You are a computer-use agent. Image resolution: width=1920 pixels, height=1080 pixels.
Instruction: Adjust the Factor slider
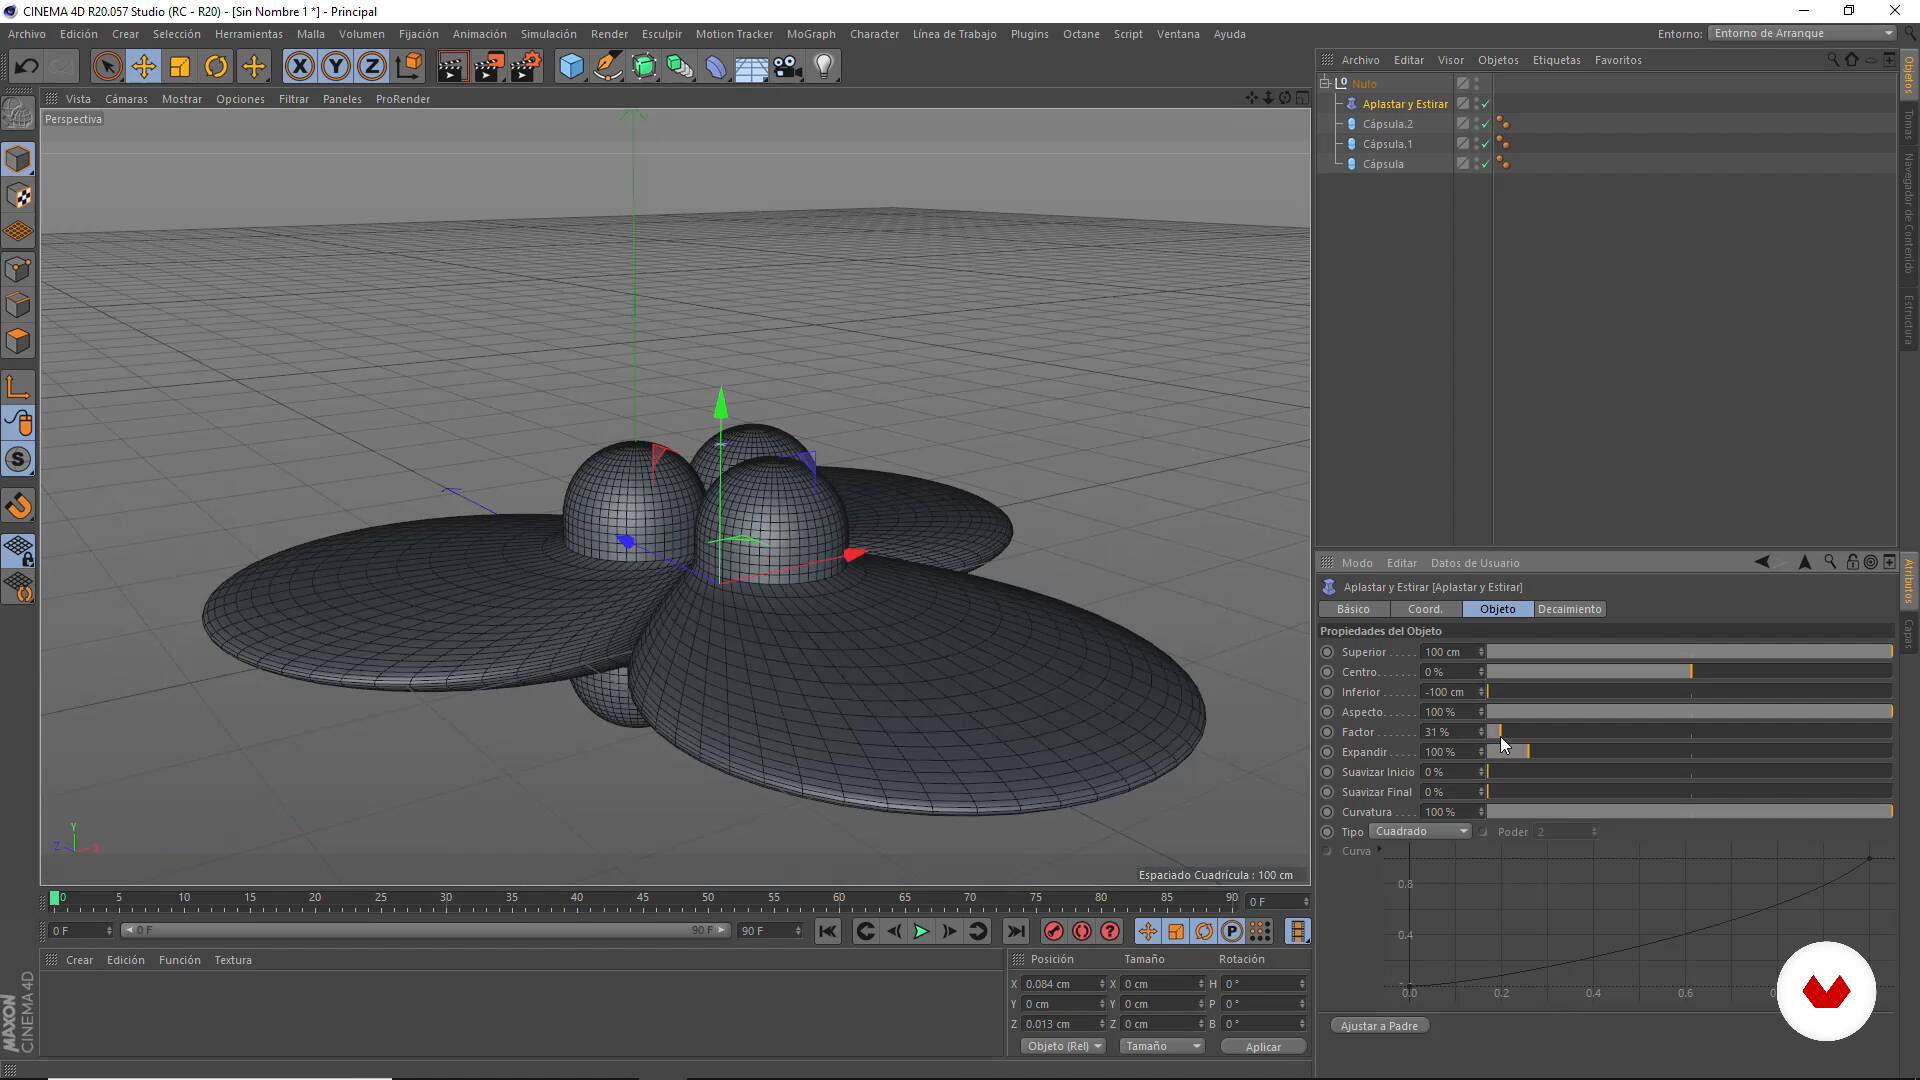point(1690,732)
